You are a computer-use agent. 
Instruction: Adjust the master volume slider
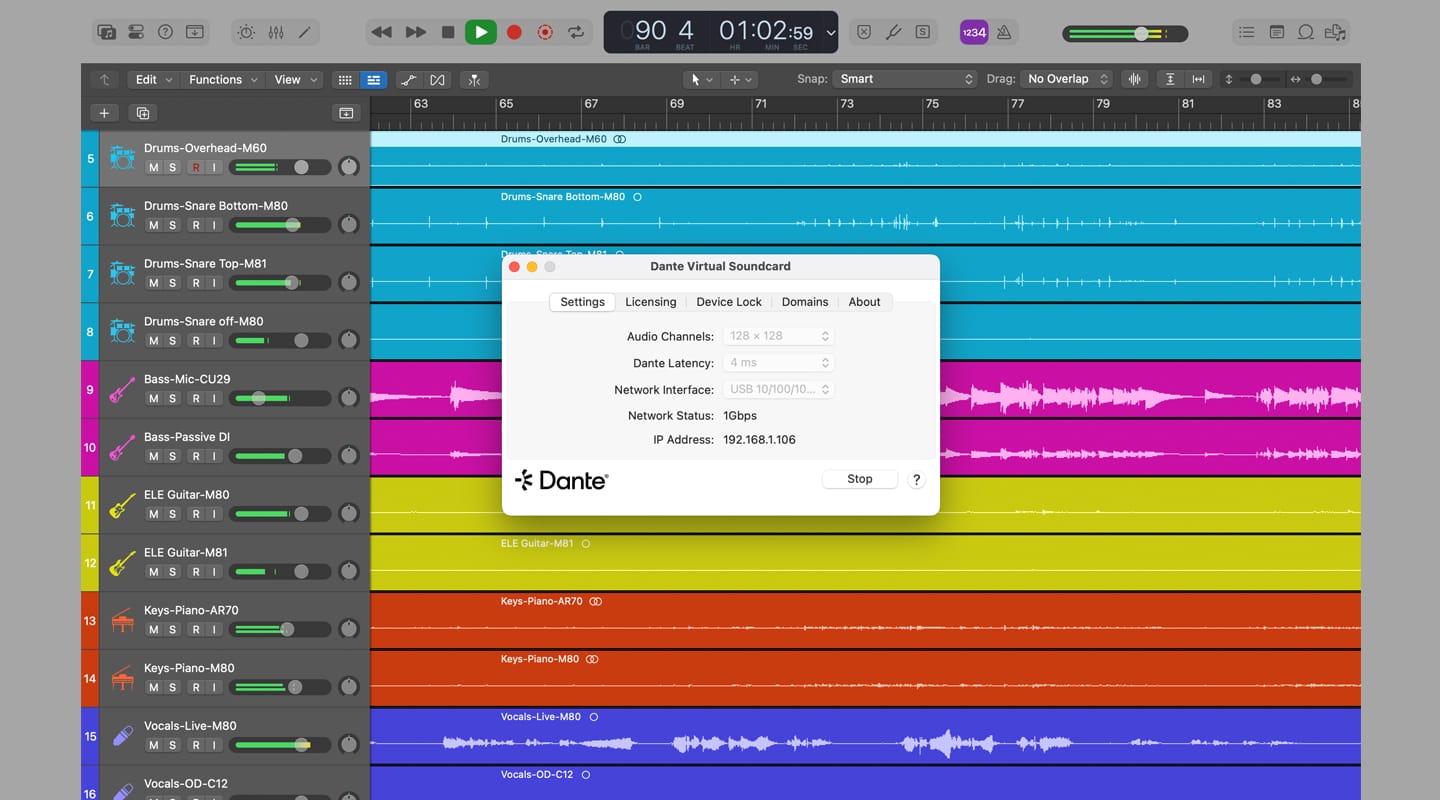click(1125, 33)
